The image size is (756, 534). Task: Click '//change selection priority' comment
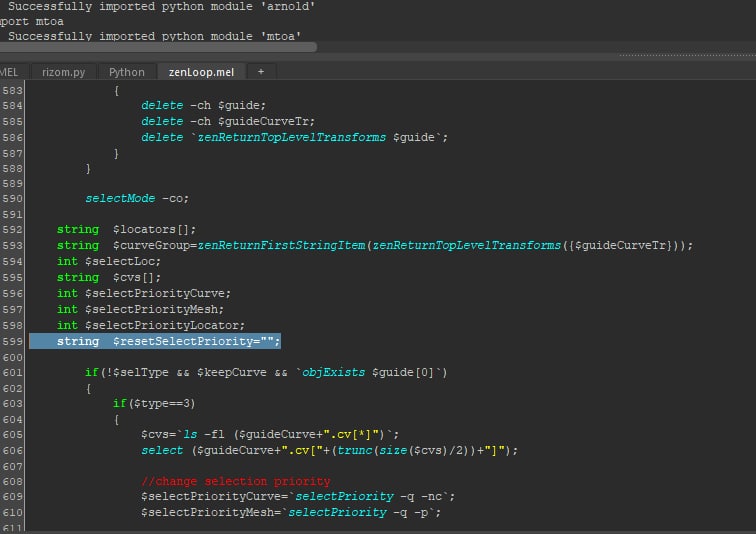click(x=236, y=481)
